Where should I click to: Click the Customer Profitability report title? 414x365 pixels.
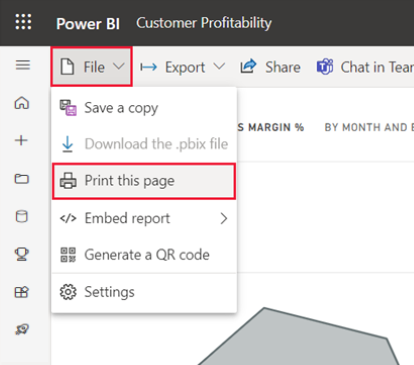(204, 23)
